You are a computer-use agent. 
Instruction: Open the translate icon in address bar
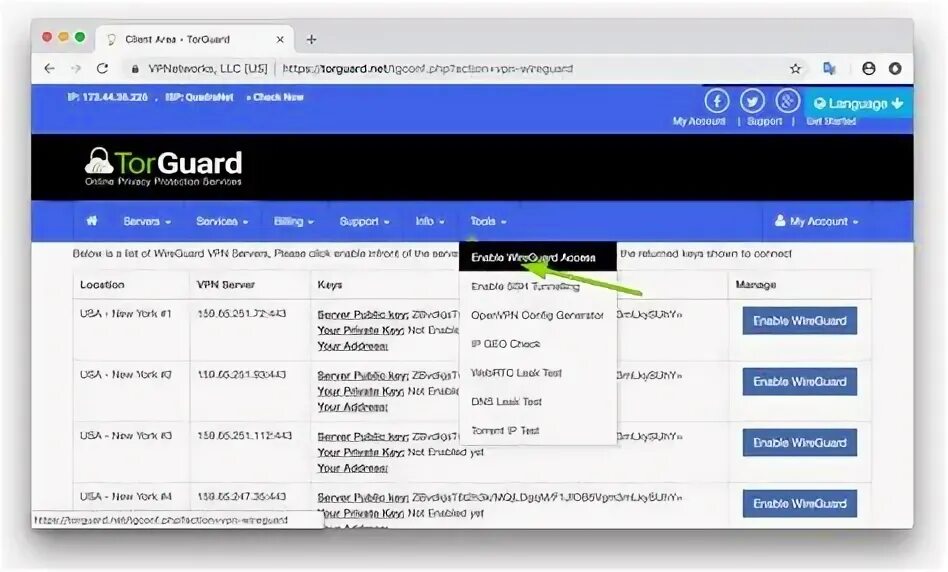[830, 68]
